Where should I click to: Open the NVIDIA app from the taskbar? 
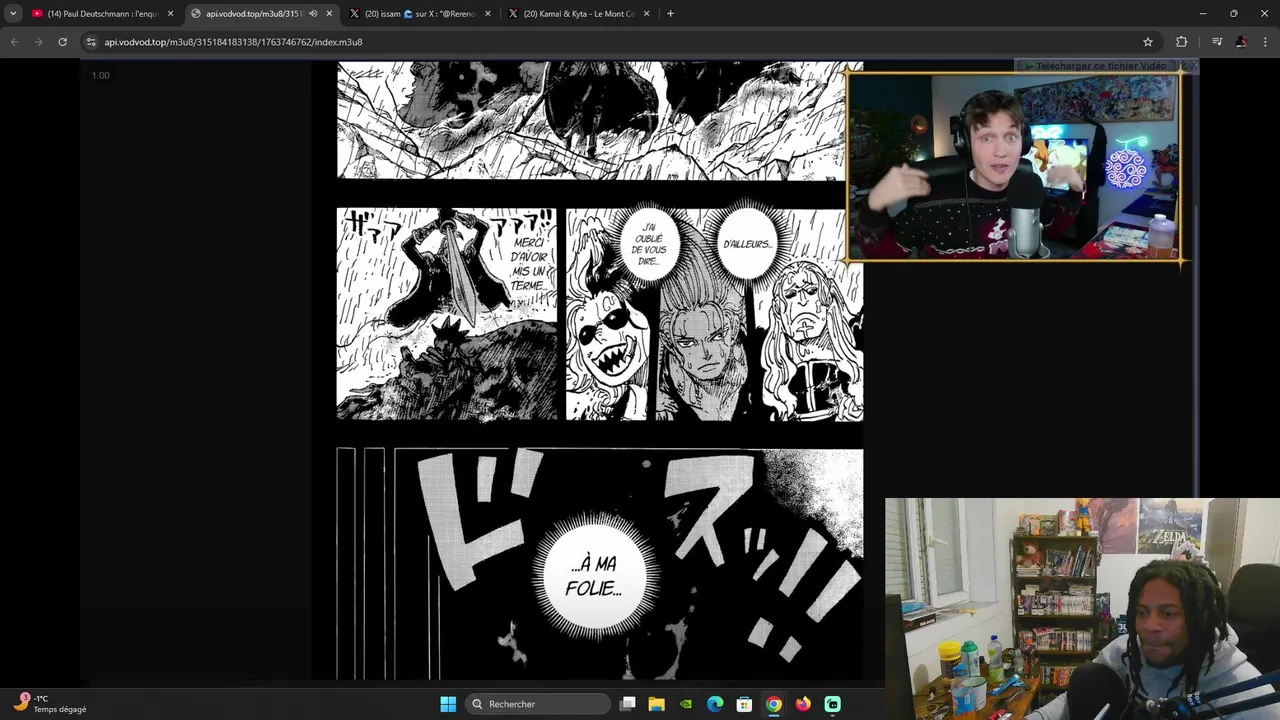pos(685,704)
